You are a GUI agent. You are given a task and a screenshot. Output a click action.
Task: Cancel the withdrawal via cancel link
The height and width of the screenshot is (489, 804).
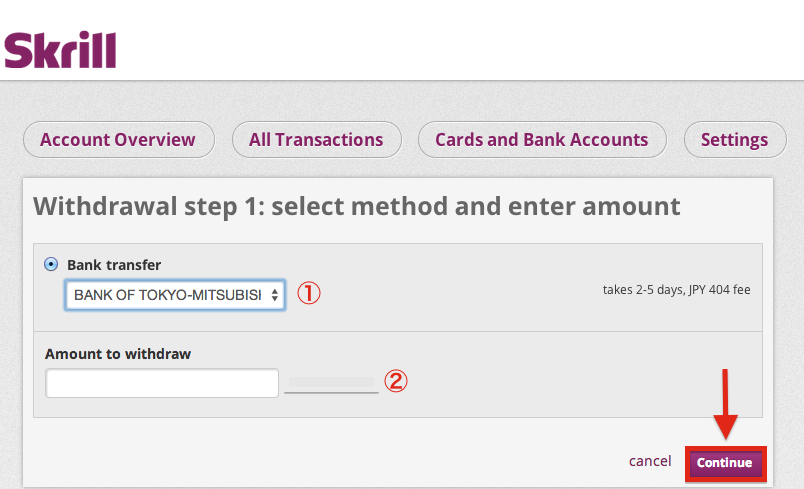650,461
